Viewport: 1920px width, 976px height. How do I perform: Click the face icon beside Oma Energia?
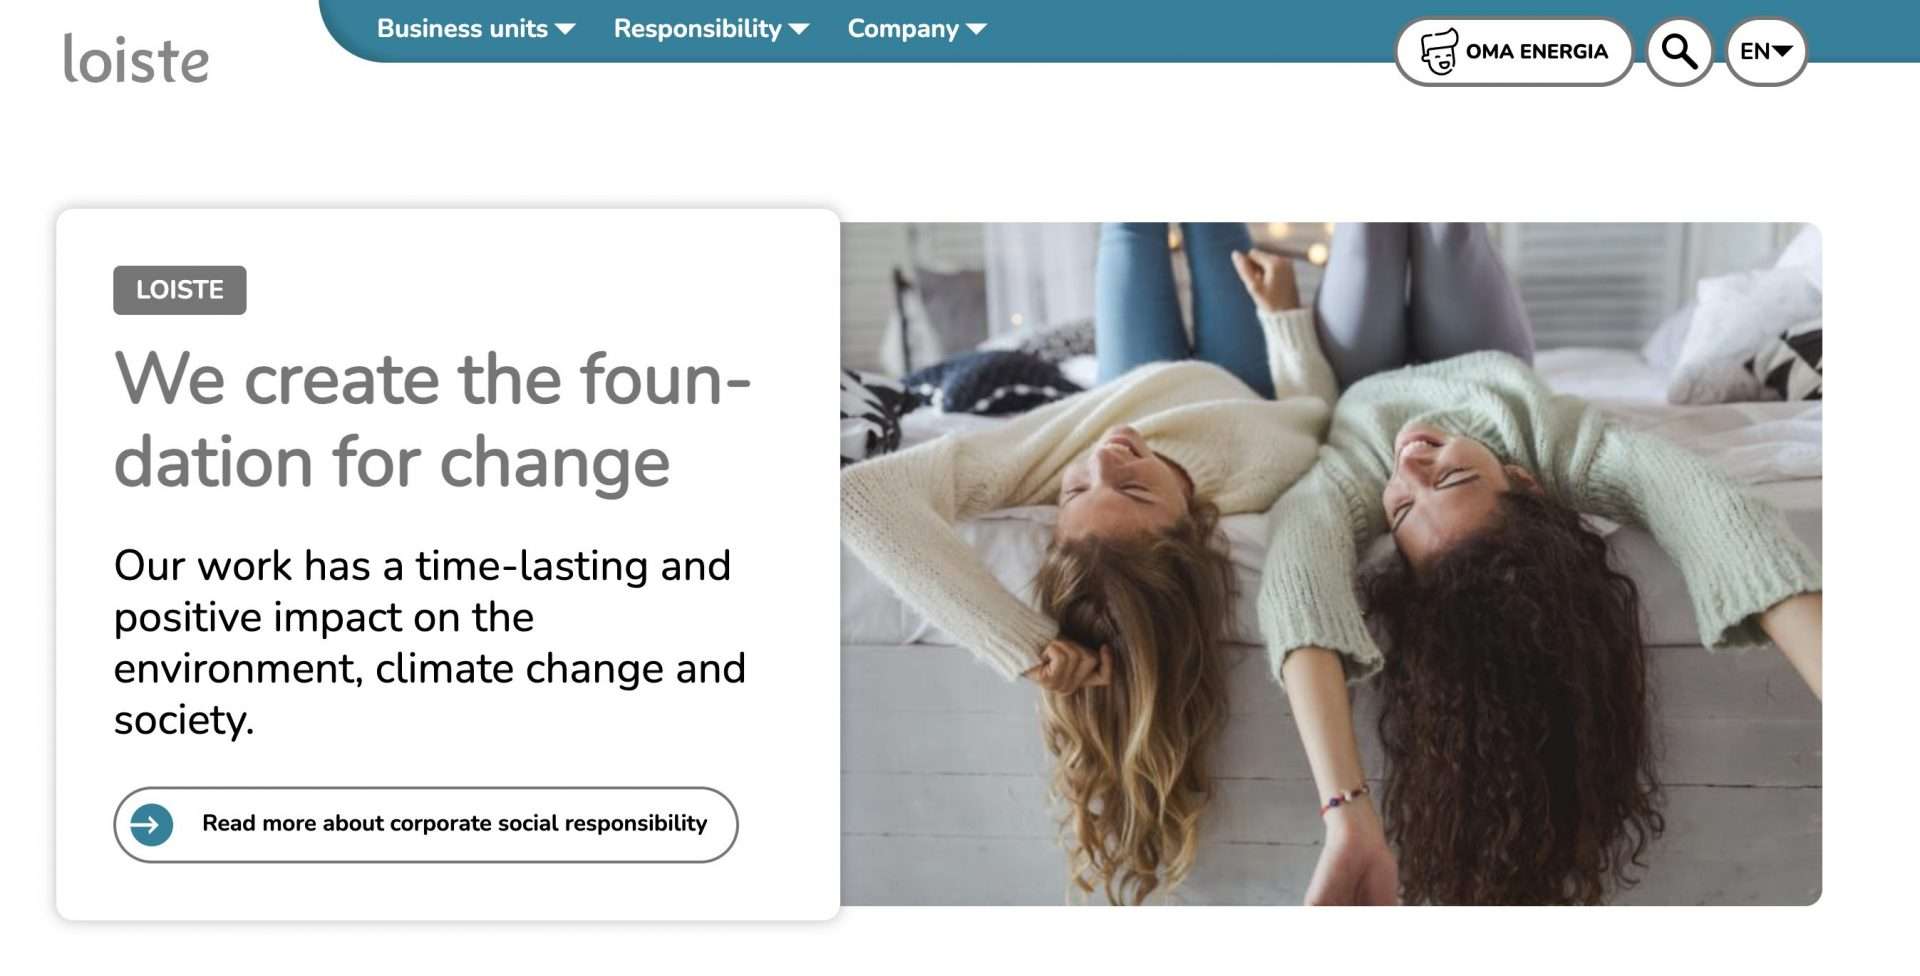point(1439,52)
